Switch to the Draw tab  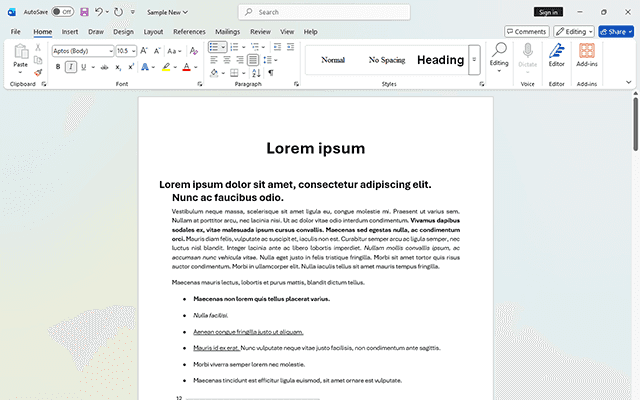[96, 31]
